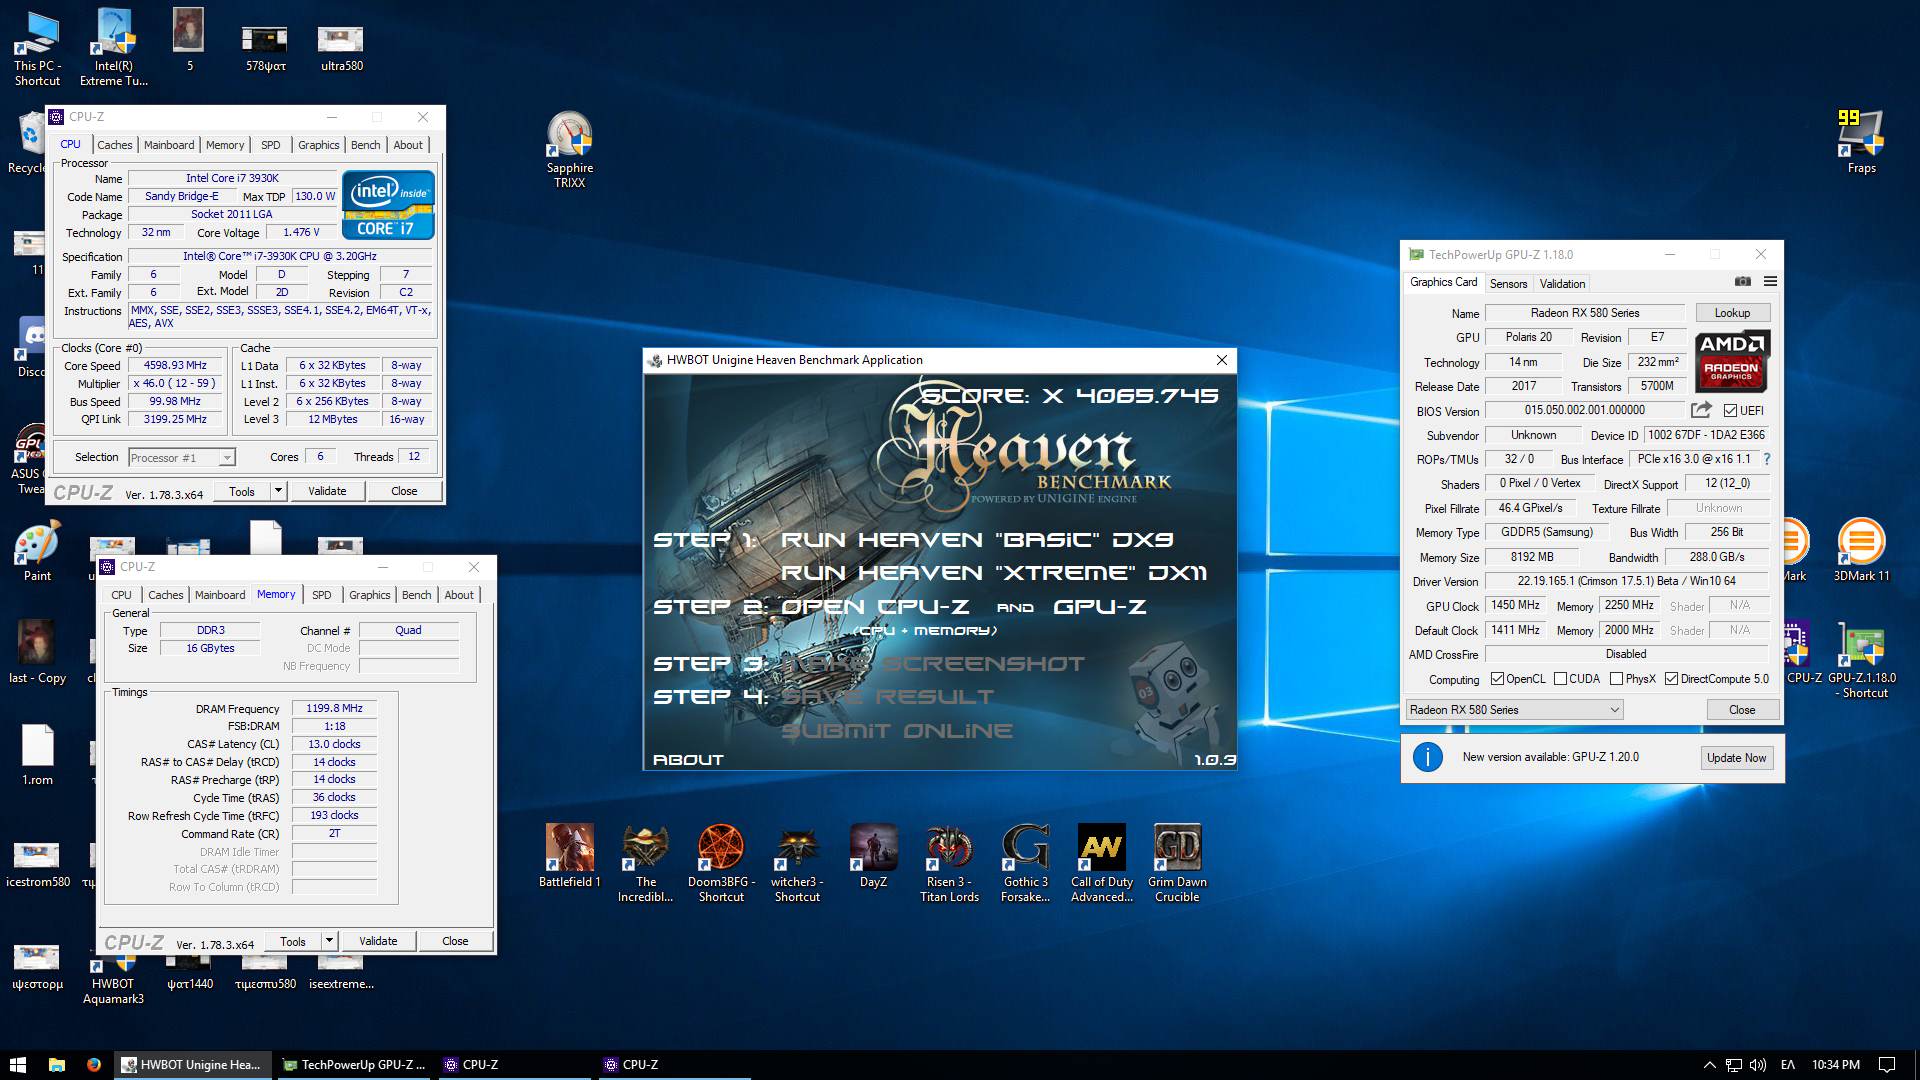Switch to Caches tab in top CPU-Z
This screenshot has width=1920, height=1080.
point(115,145)
